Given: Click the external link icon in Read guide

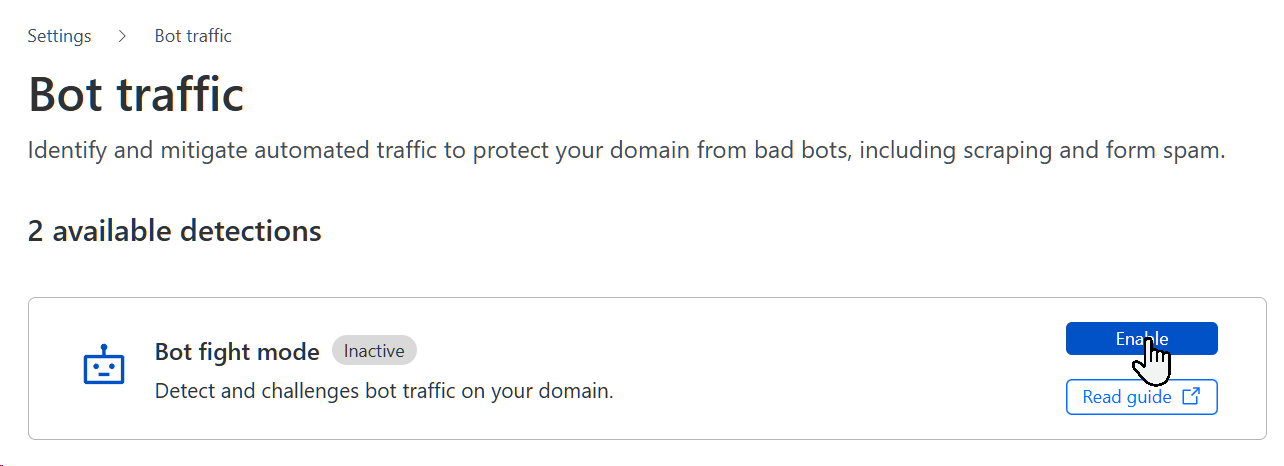Looking at the screenshot, I should pyautogui.click(x=1191, y=397).
